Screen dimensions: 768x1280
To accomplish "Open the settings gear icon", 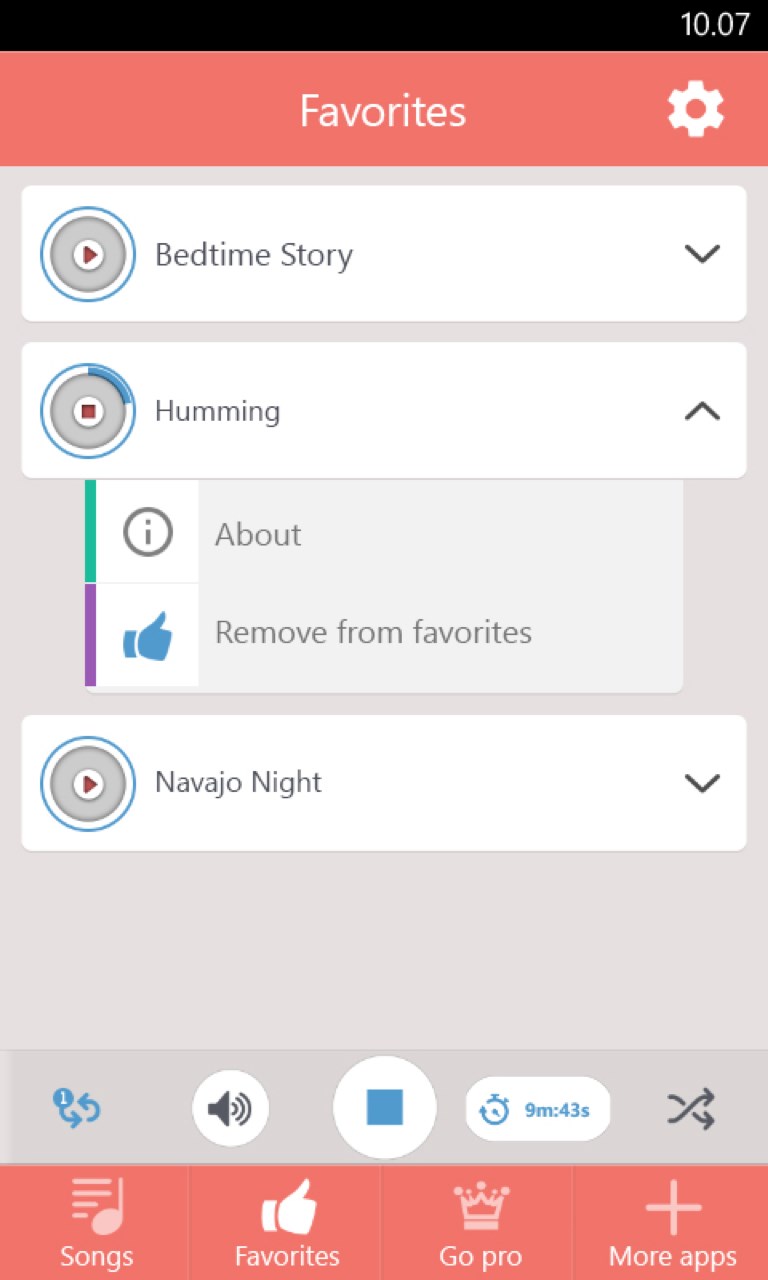I will tap(695, 109).
